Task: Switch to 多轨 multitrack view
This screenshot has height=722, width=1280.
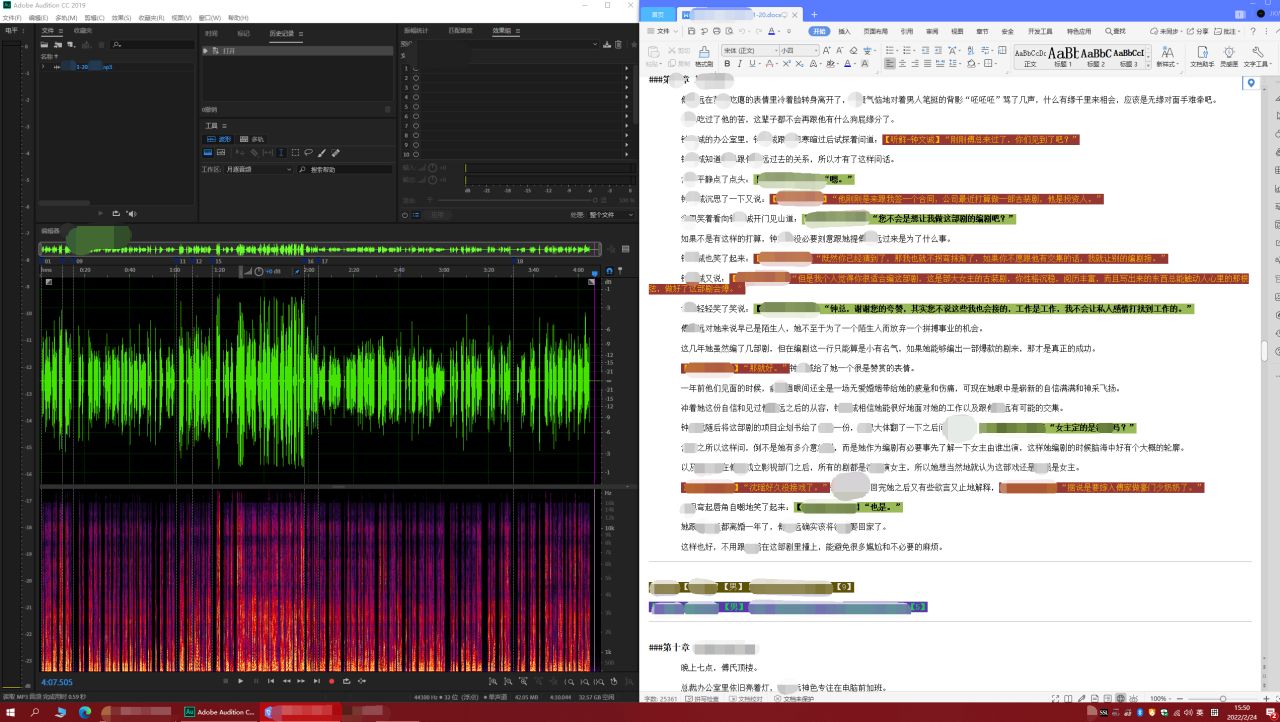Action: [x=251, y=139]
